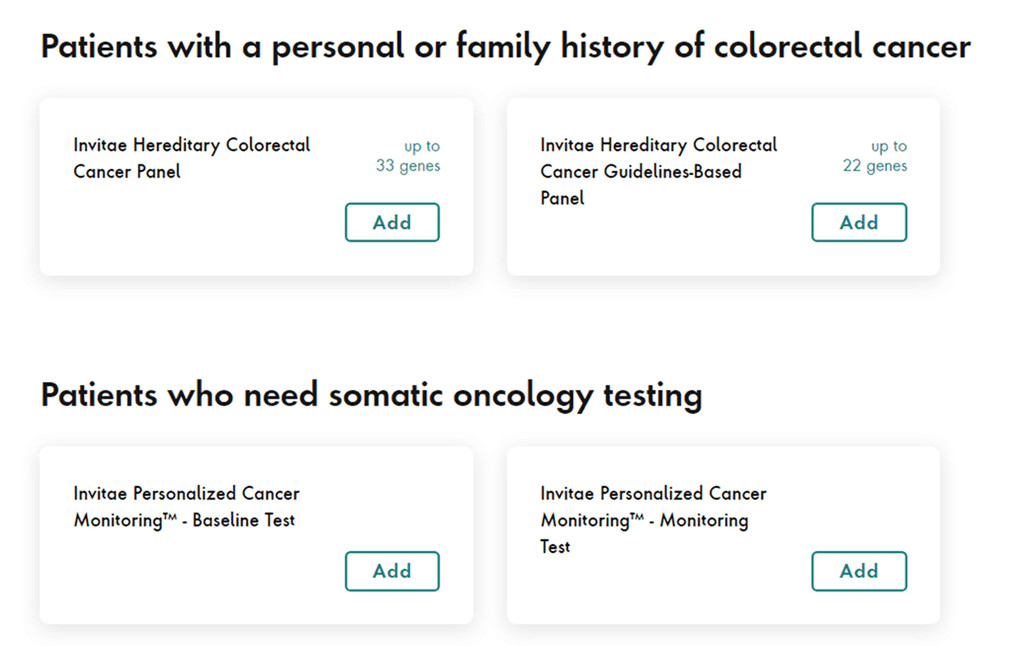Select the Guidelines-Based Panel card
The image size is (1024, 646).
point(723,185)
